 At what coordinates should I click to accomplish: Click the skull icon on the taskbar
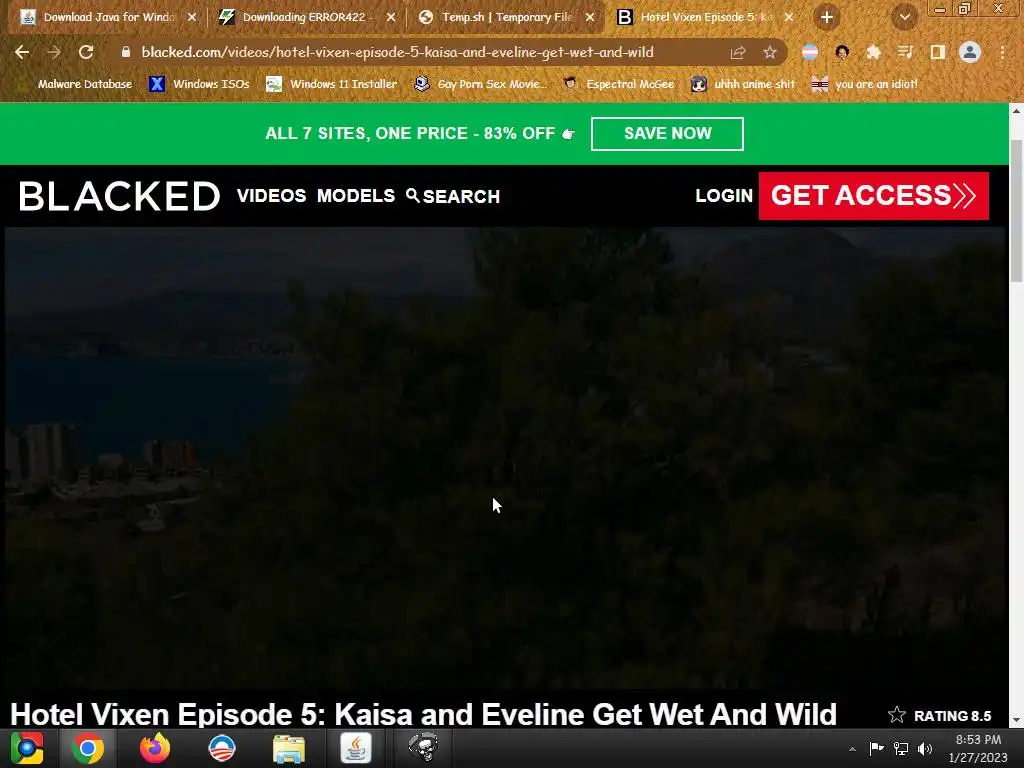tap(423, 748)
